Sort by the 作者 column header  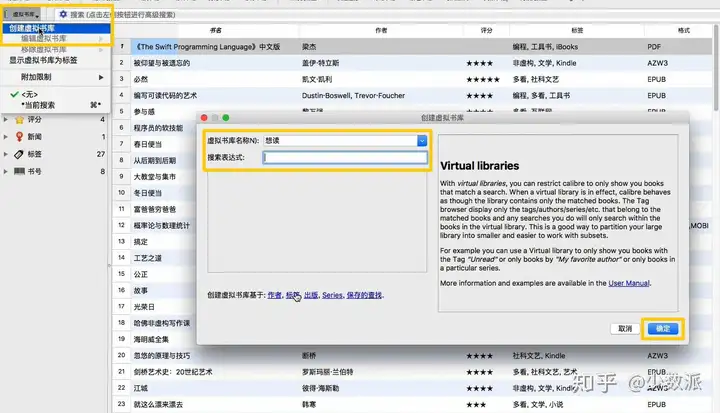[x=381, y=30]
